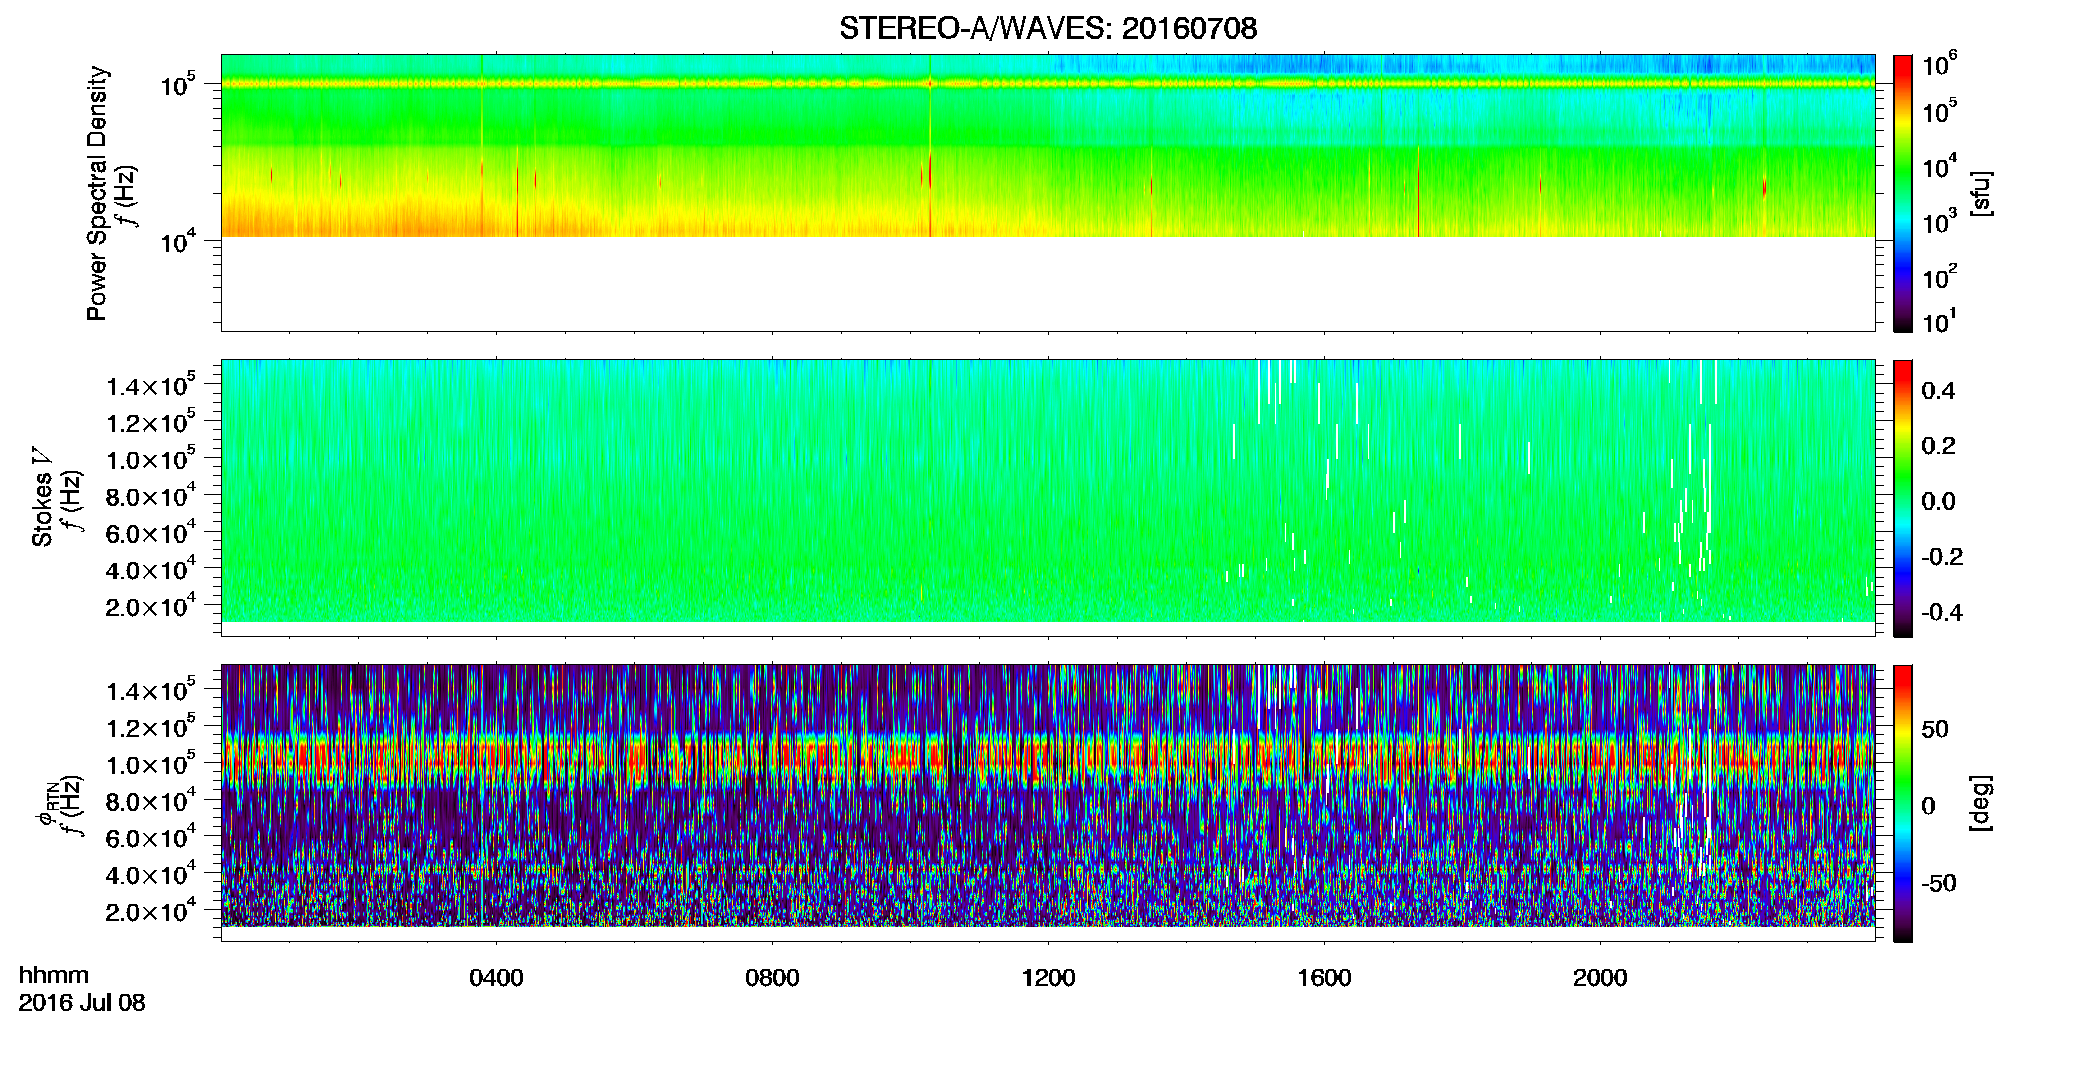Click the -50 tick on degrees color bar
The width and height of the screenshot is (2096, 1080).
(1939, 883)
